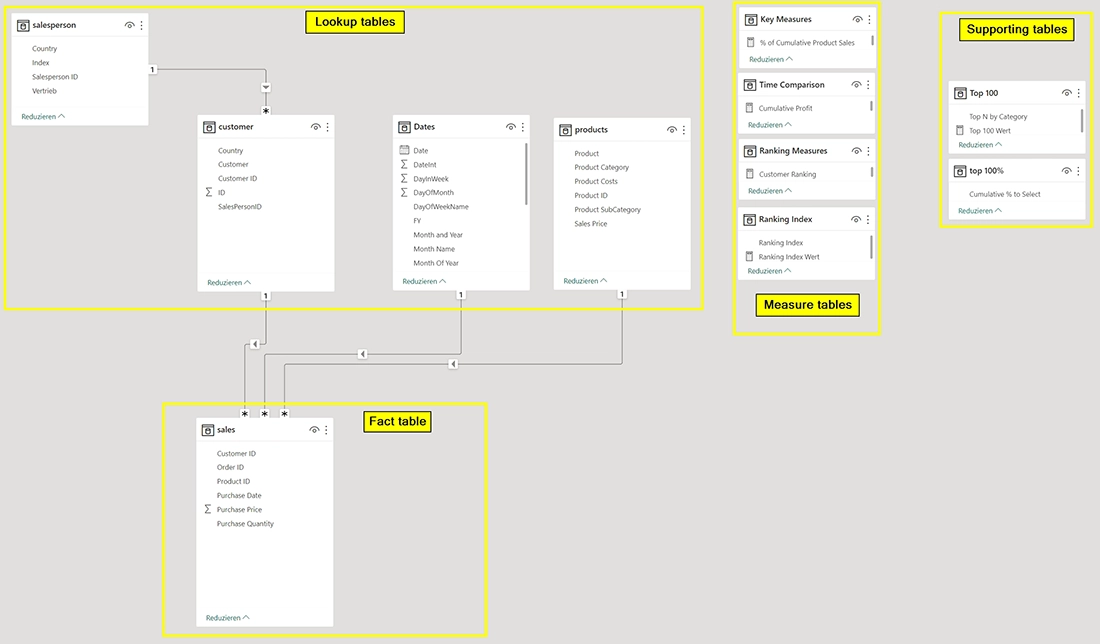The width and height of the screenshot is (1100, 644).
Task: Click the products to sales filter direction arrow
Action: point(453,364)
